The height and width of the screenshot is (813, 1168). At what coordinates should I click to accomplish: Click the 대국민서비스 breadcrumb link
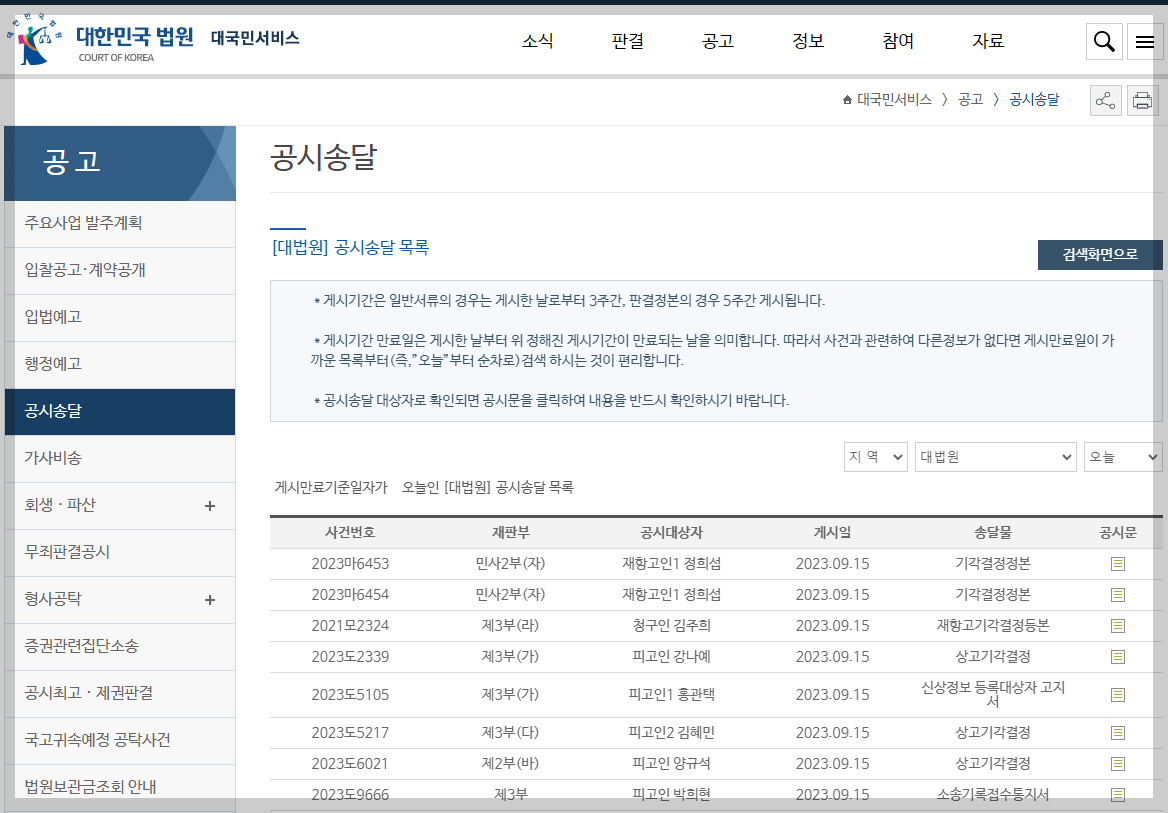coord(894,100)
